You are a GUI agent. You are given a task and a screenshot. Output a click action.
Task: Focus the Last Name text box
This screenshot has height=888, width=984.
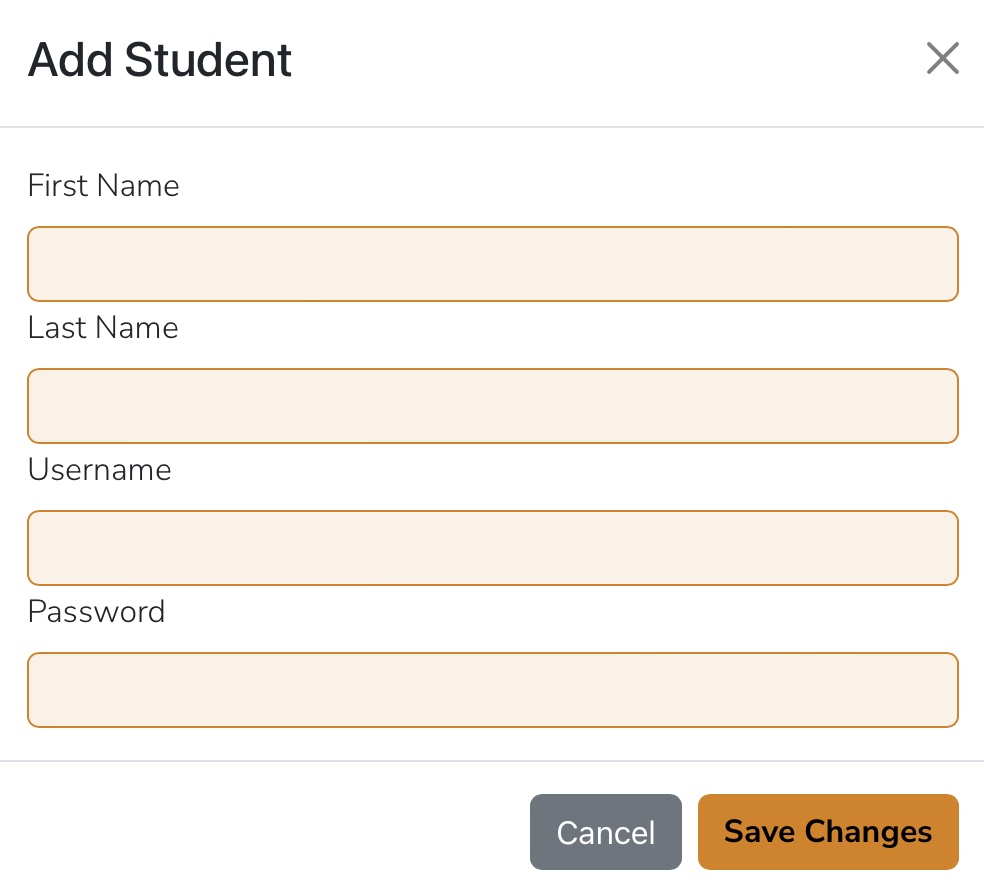click(x=493, y=406)
